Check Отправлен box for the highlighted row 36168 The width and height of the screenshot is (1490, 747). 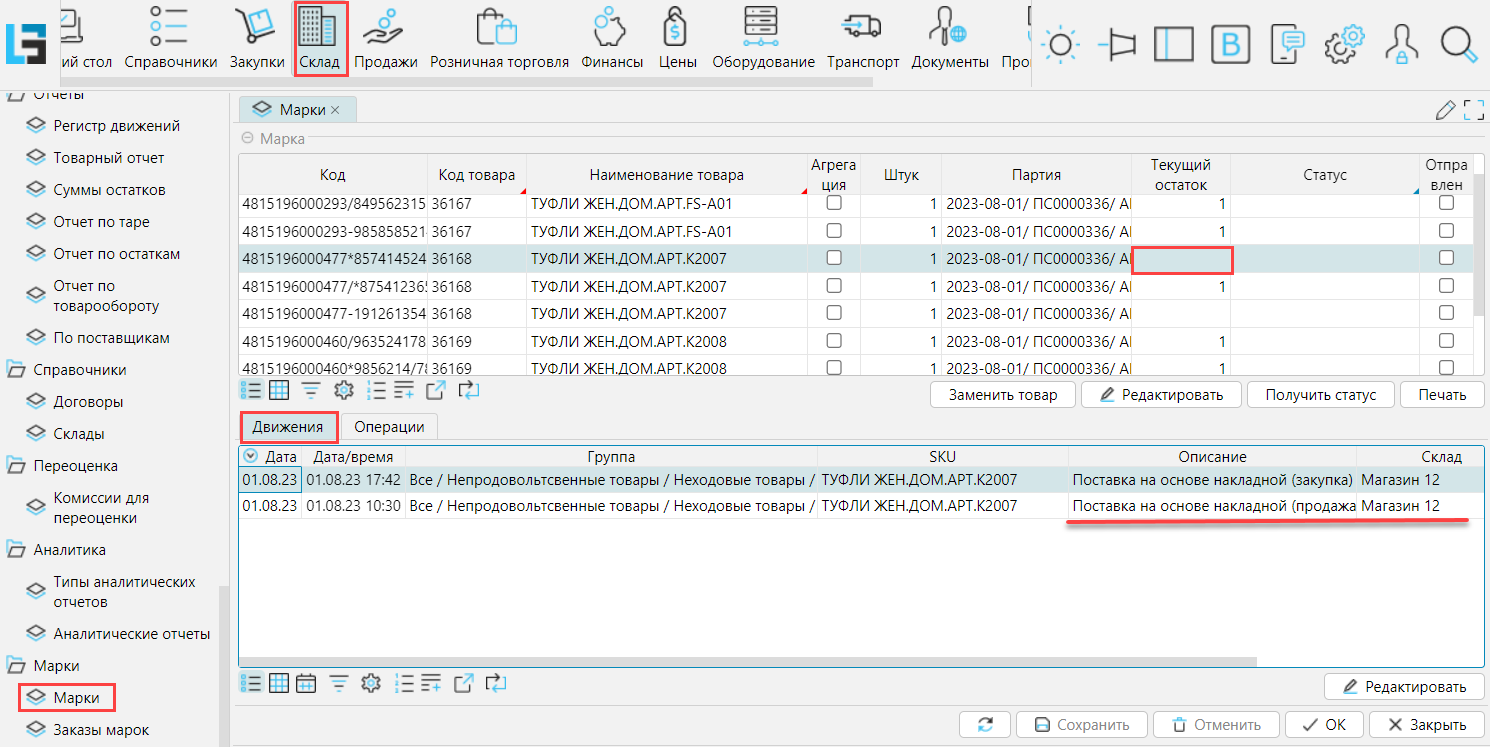1446,258
